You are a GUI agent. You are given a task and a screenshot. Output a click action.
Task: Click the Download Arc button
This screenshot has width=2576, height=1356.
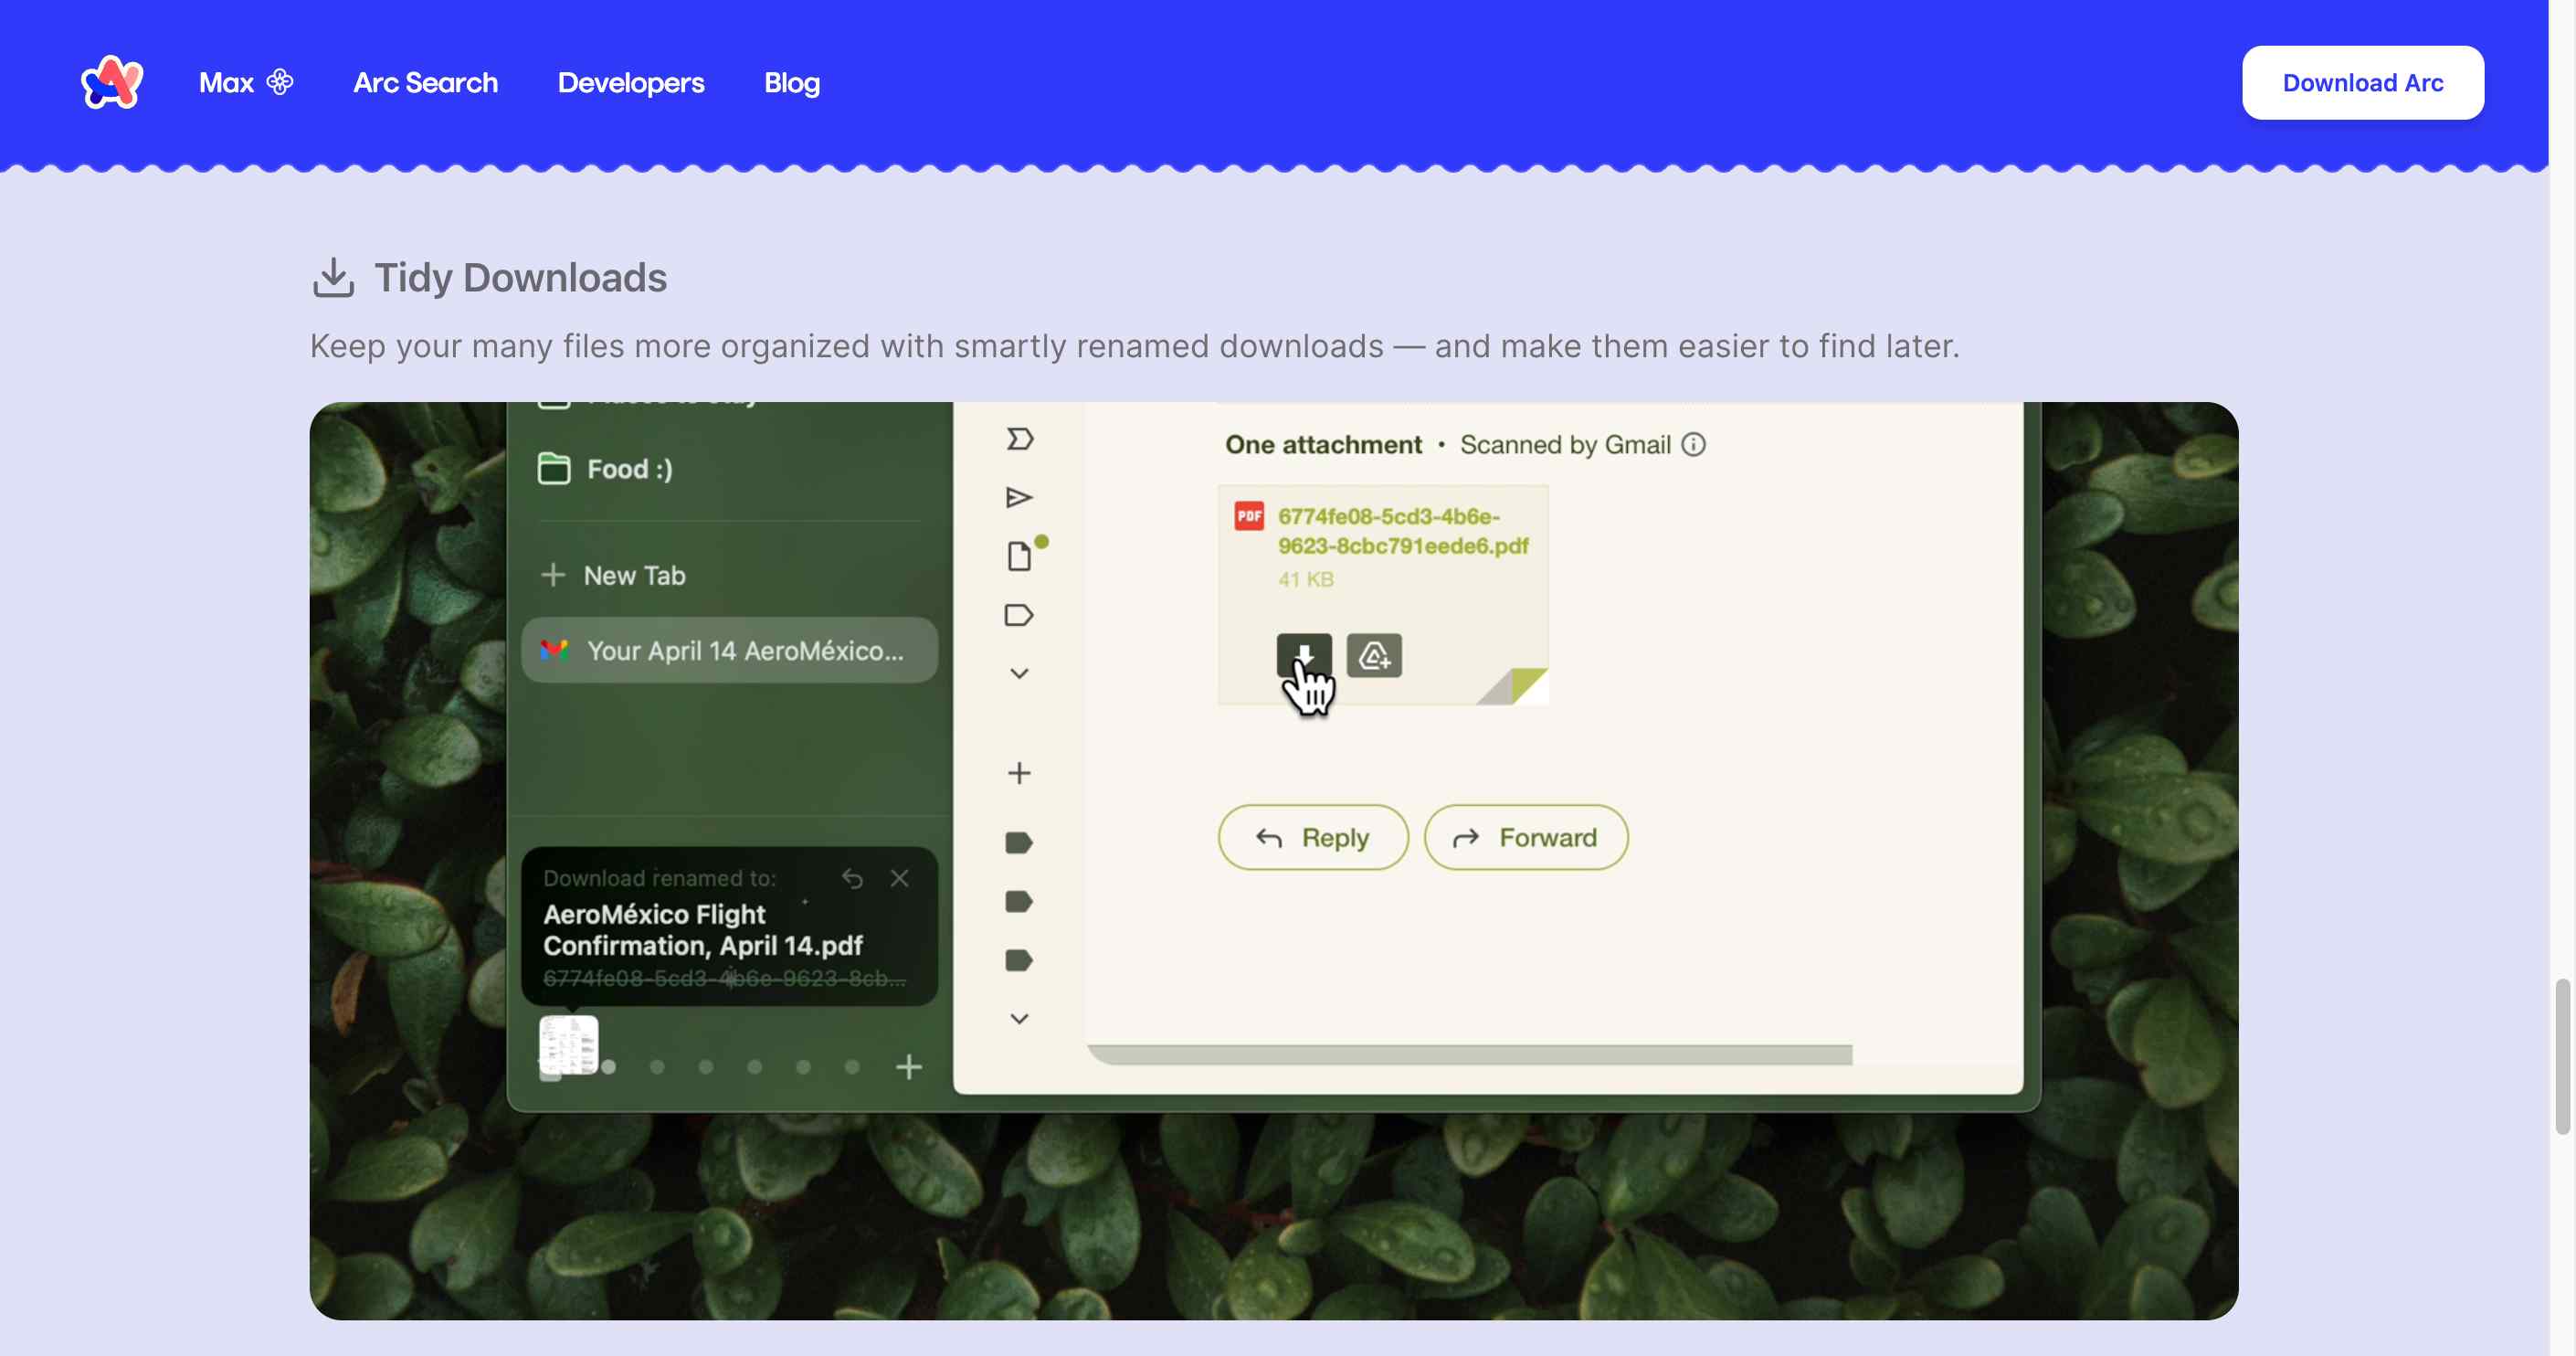coord(2362,82)
